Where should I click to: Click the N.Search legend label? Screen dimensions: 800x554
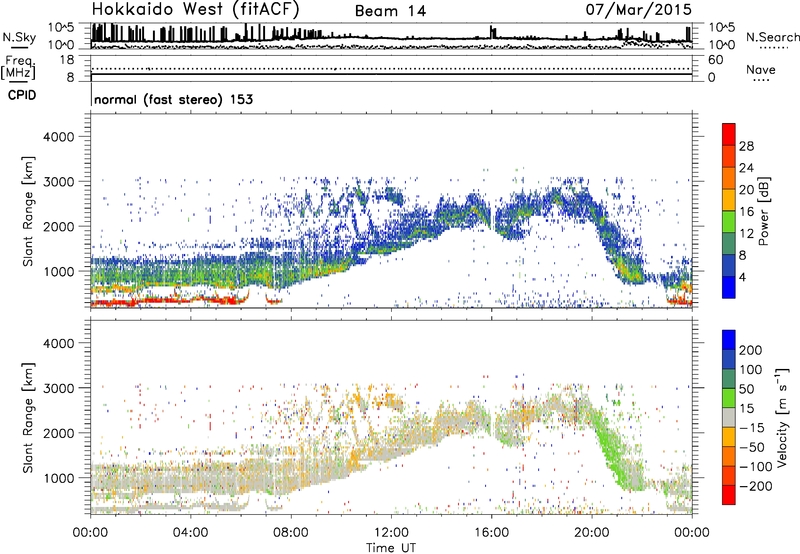tap(772, 37)
